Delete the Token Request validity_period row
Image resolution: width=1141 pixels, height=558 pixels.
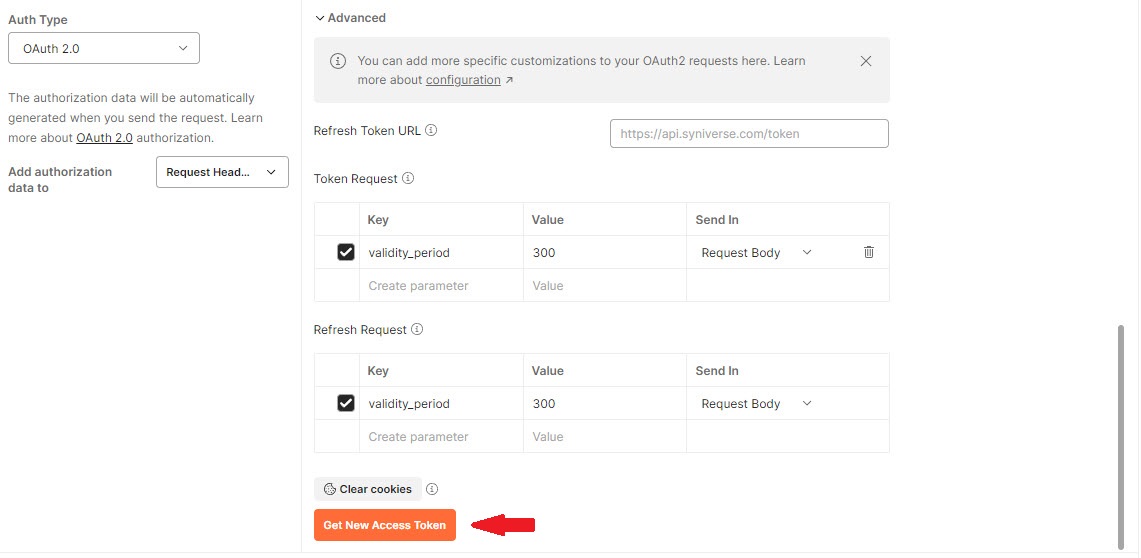(868, 253)
